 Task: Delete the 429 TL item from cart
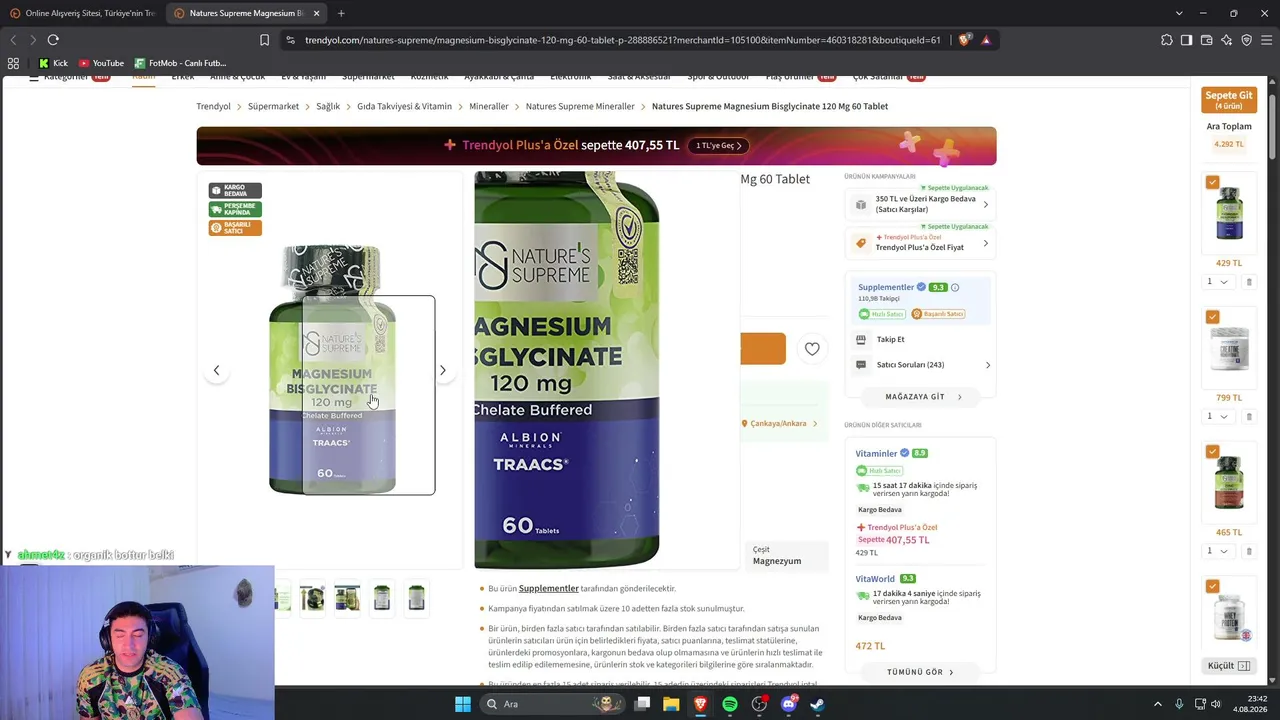1249,282
